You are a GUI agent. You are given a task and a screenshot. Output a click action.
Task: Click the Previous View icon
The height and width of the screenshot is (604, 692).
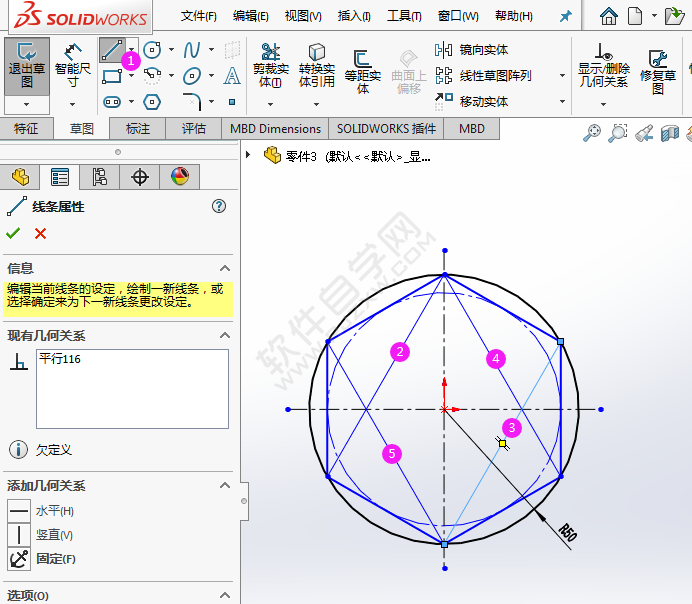coord(644,133)
